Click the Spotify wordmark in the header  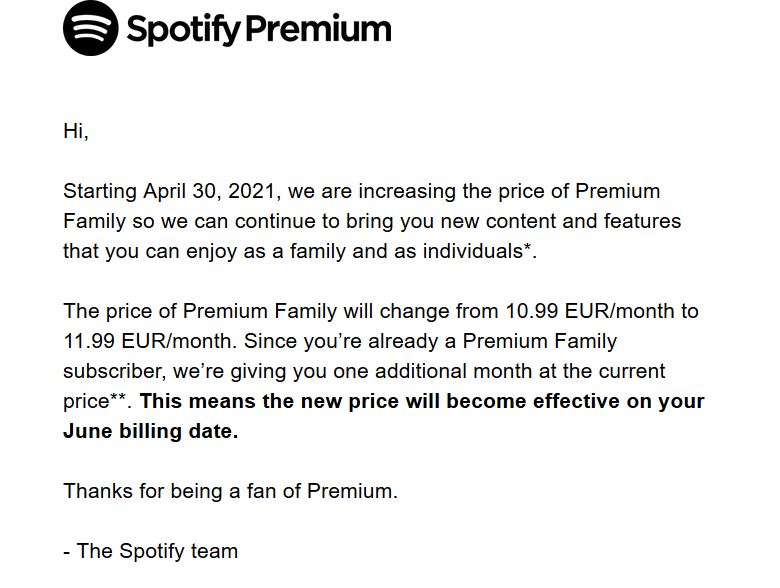(184, 30)
